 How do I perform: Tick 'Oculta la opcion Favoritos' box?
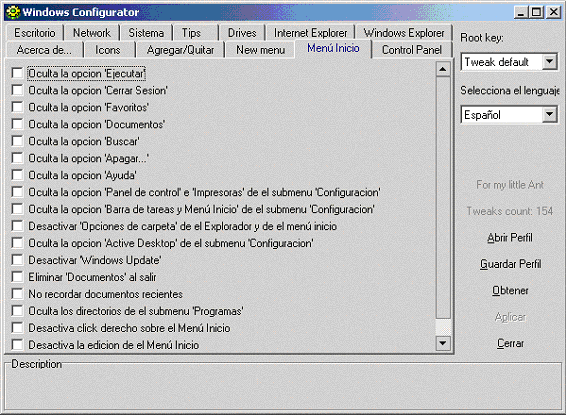click(17, 107)
